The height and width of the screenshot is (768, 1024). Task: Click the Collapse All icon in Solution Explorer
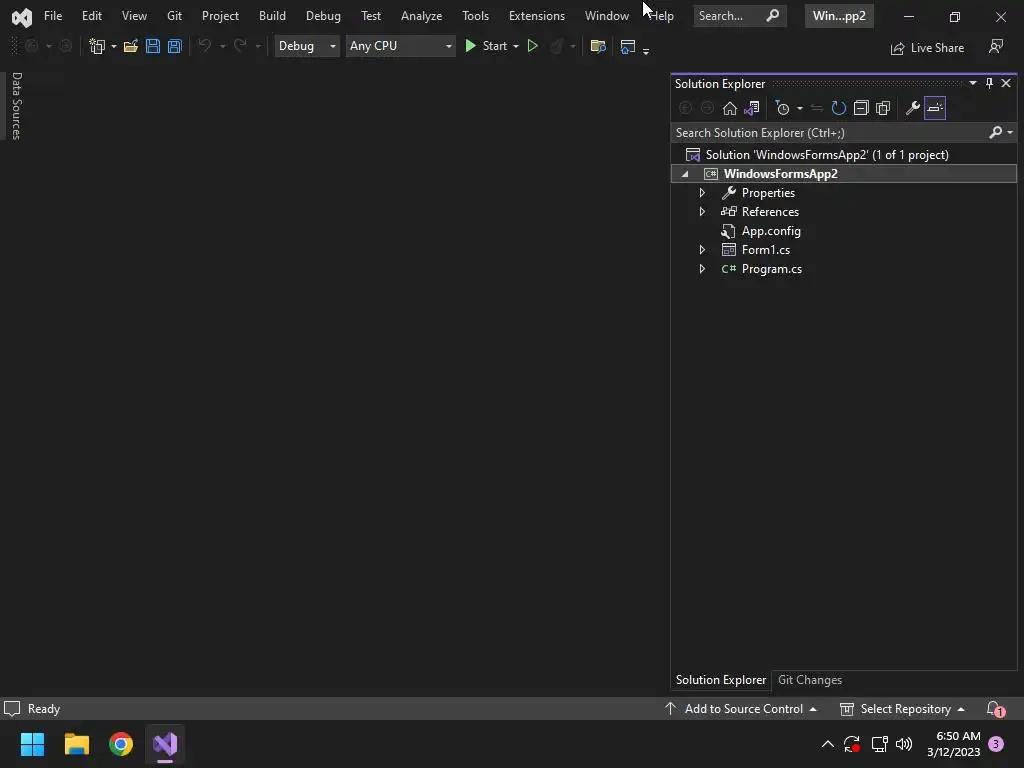coord(861,108)
